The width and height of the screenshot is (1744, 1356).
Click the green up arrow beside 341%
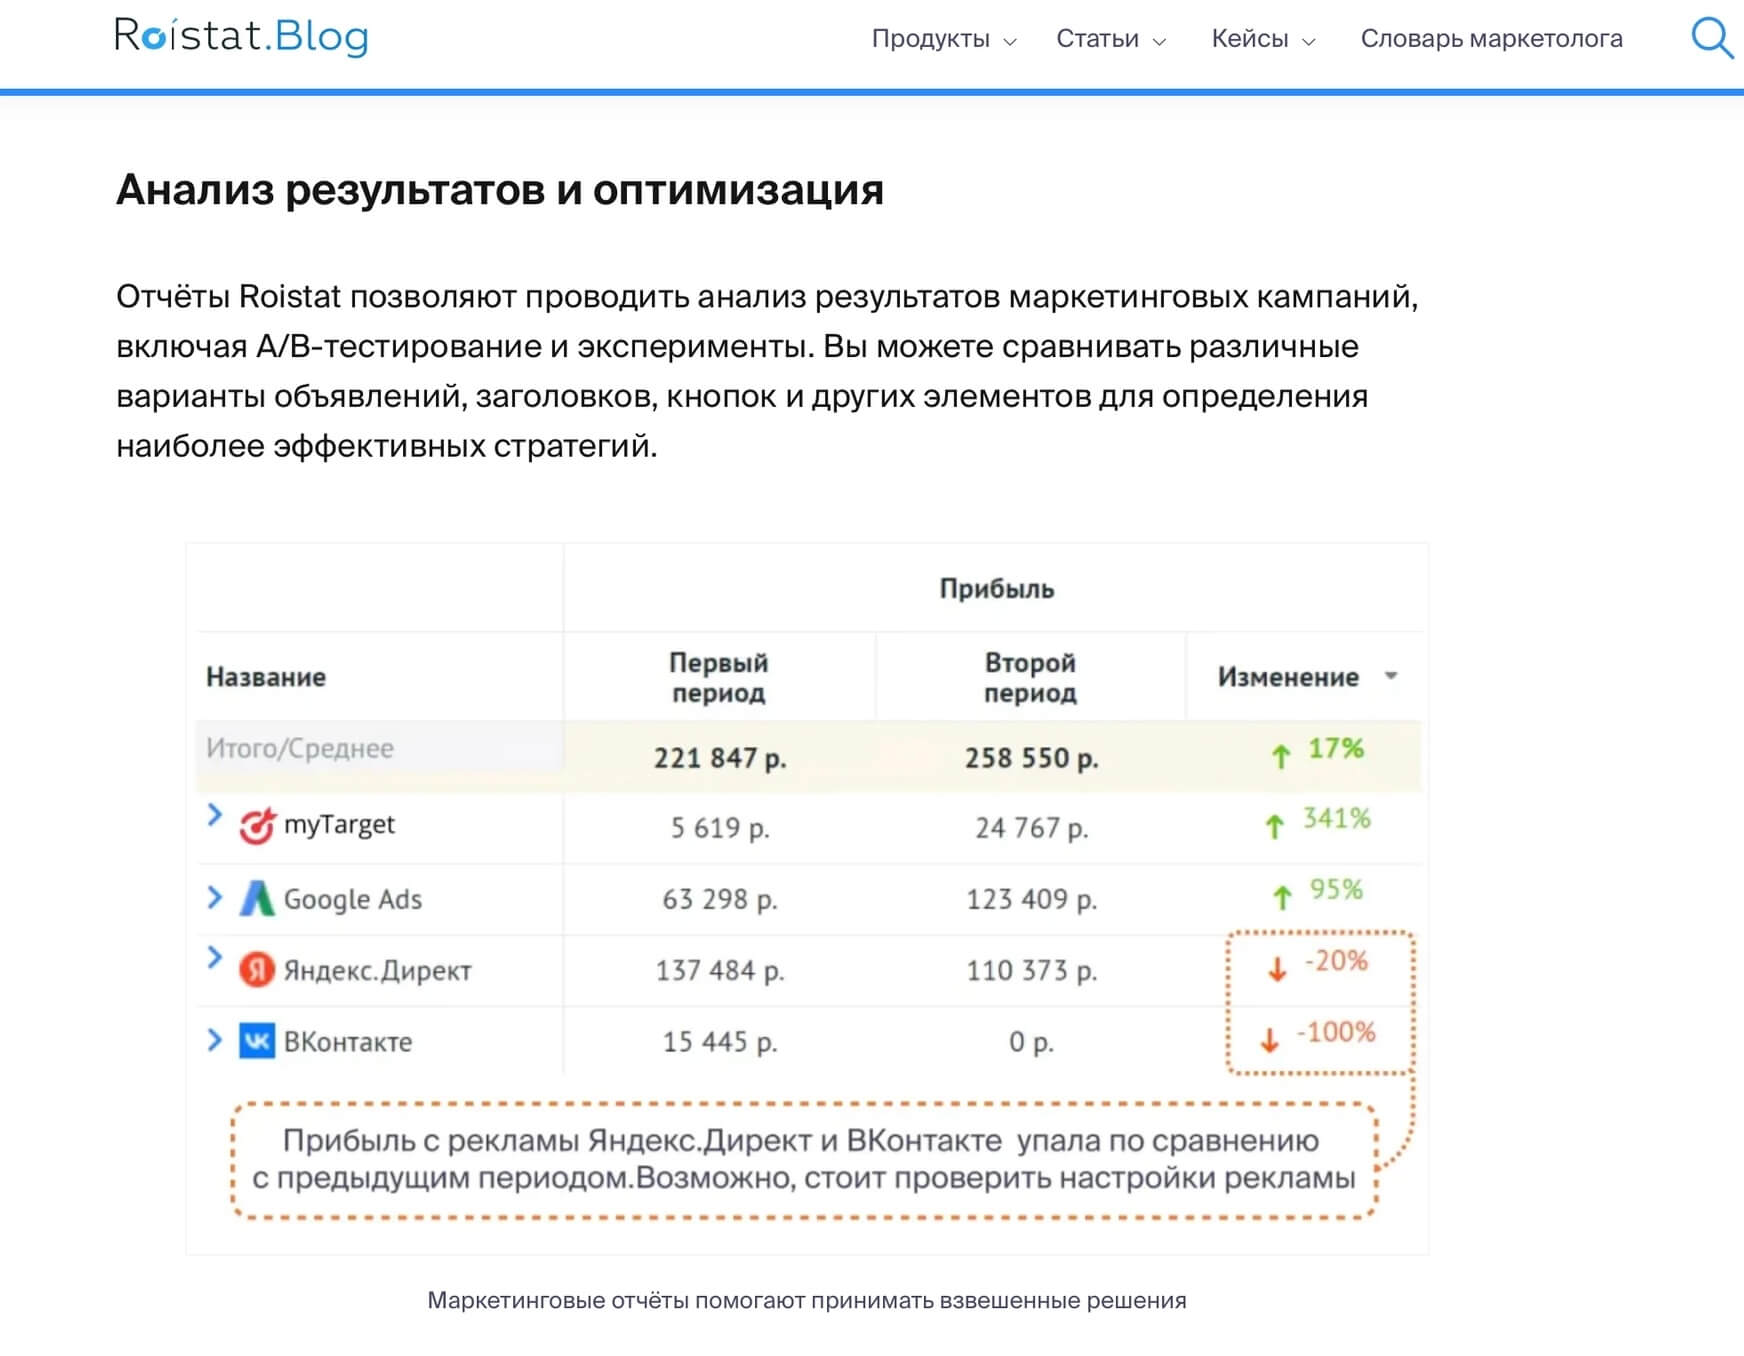(x=1274, y=826)
